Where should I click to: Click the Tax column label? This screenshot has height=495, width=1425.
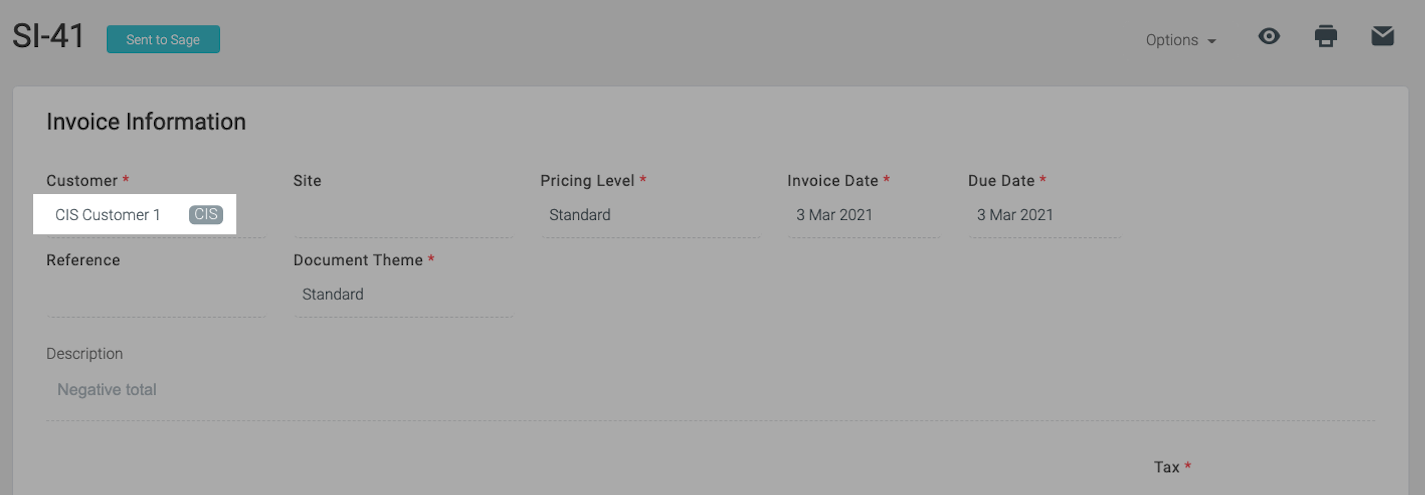pyautogui.click(x=1167, y=467)
